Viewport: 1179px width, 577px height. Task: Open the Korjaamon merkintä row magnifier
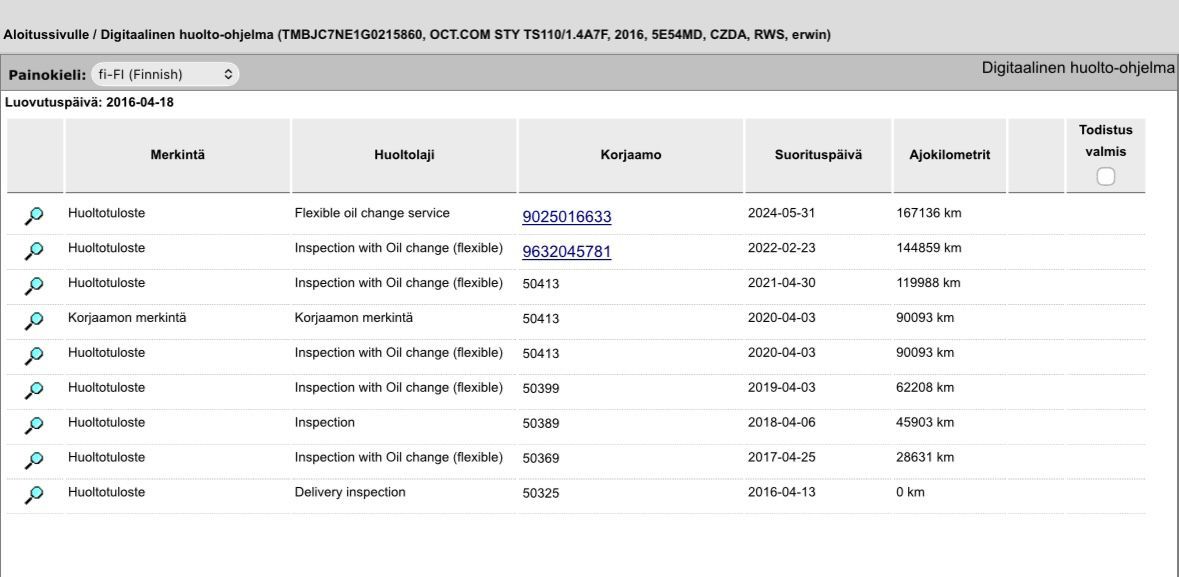(34, 320)
